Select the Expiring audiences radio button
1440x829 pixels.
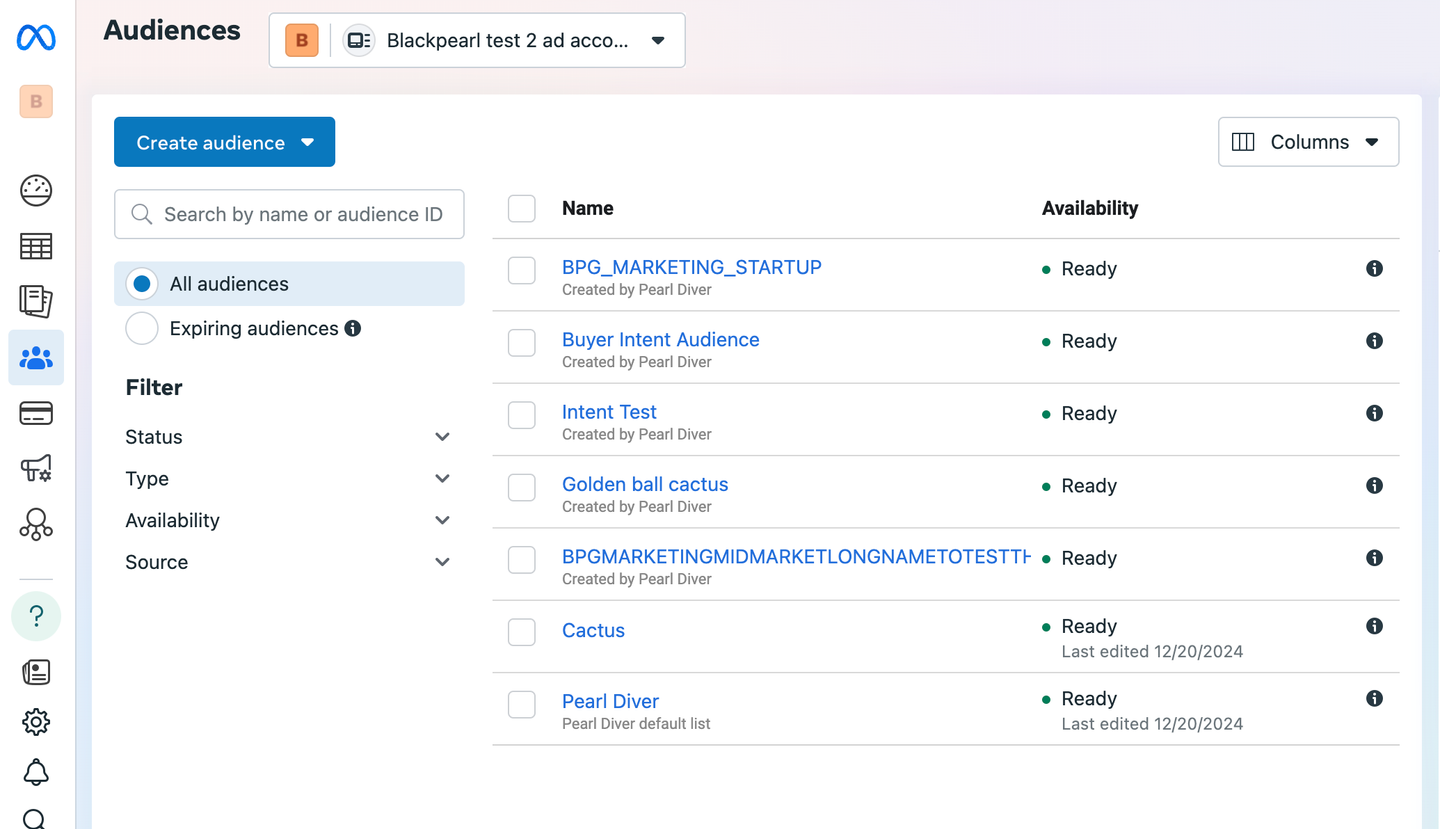142,329
